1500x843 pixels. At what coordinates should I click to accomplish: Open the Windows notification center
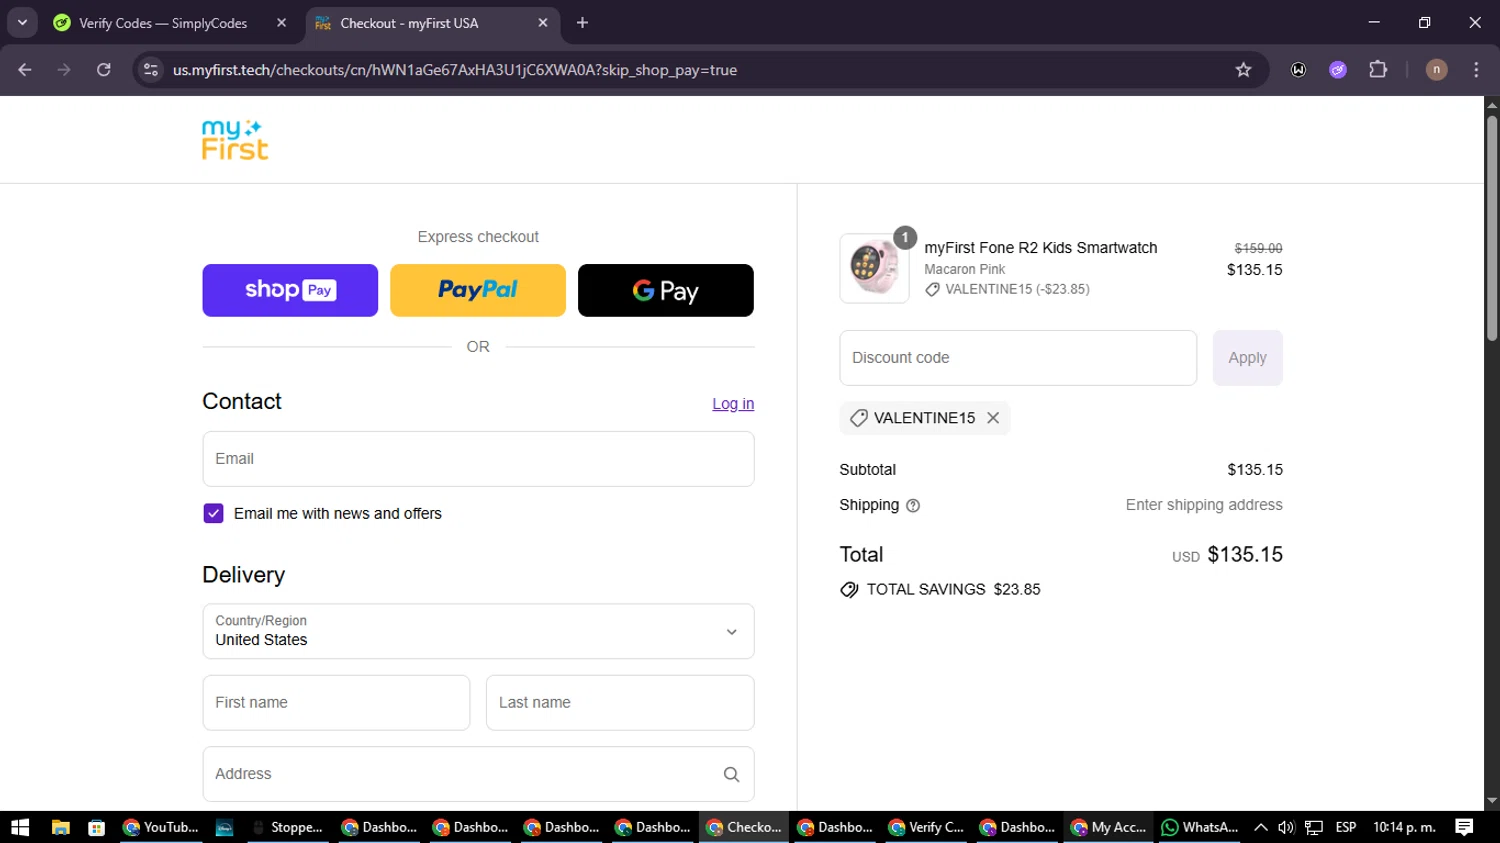pos(1465,827)
